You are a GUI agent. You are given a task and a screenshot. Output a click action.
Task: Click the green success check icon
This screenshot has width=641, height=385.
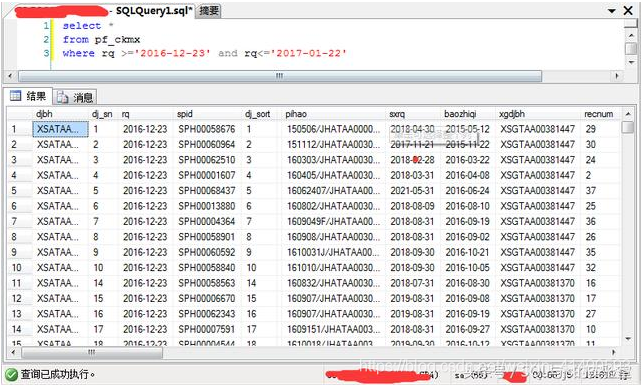click(x=11, y=374)
